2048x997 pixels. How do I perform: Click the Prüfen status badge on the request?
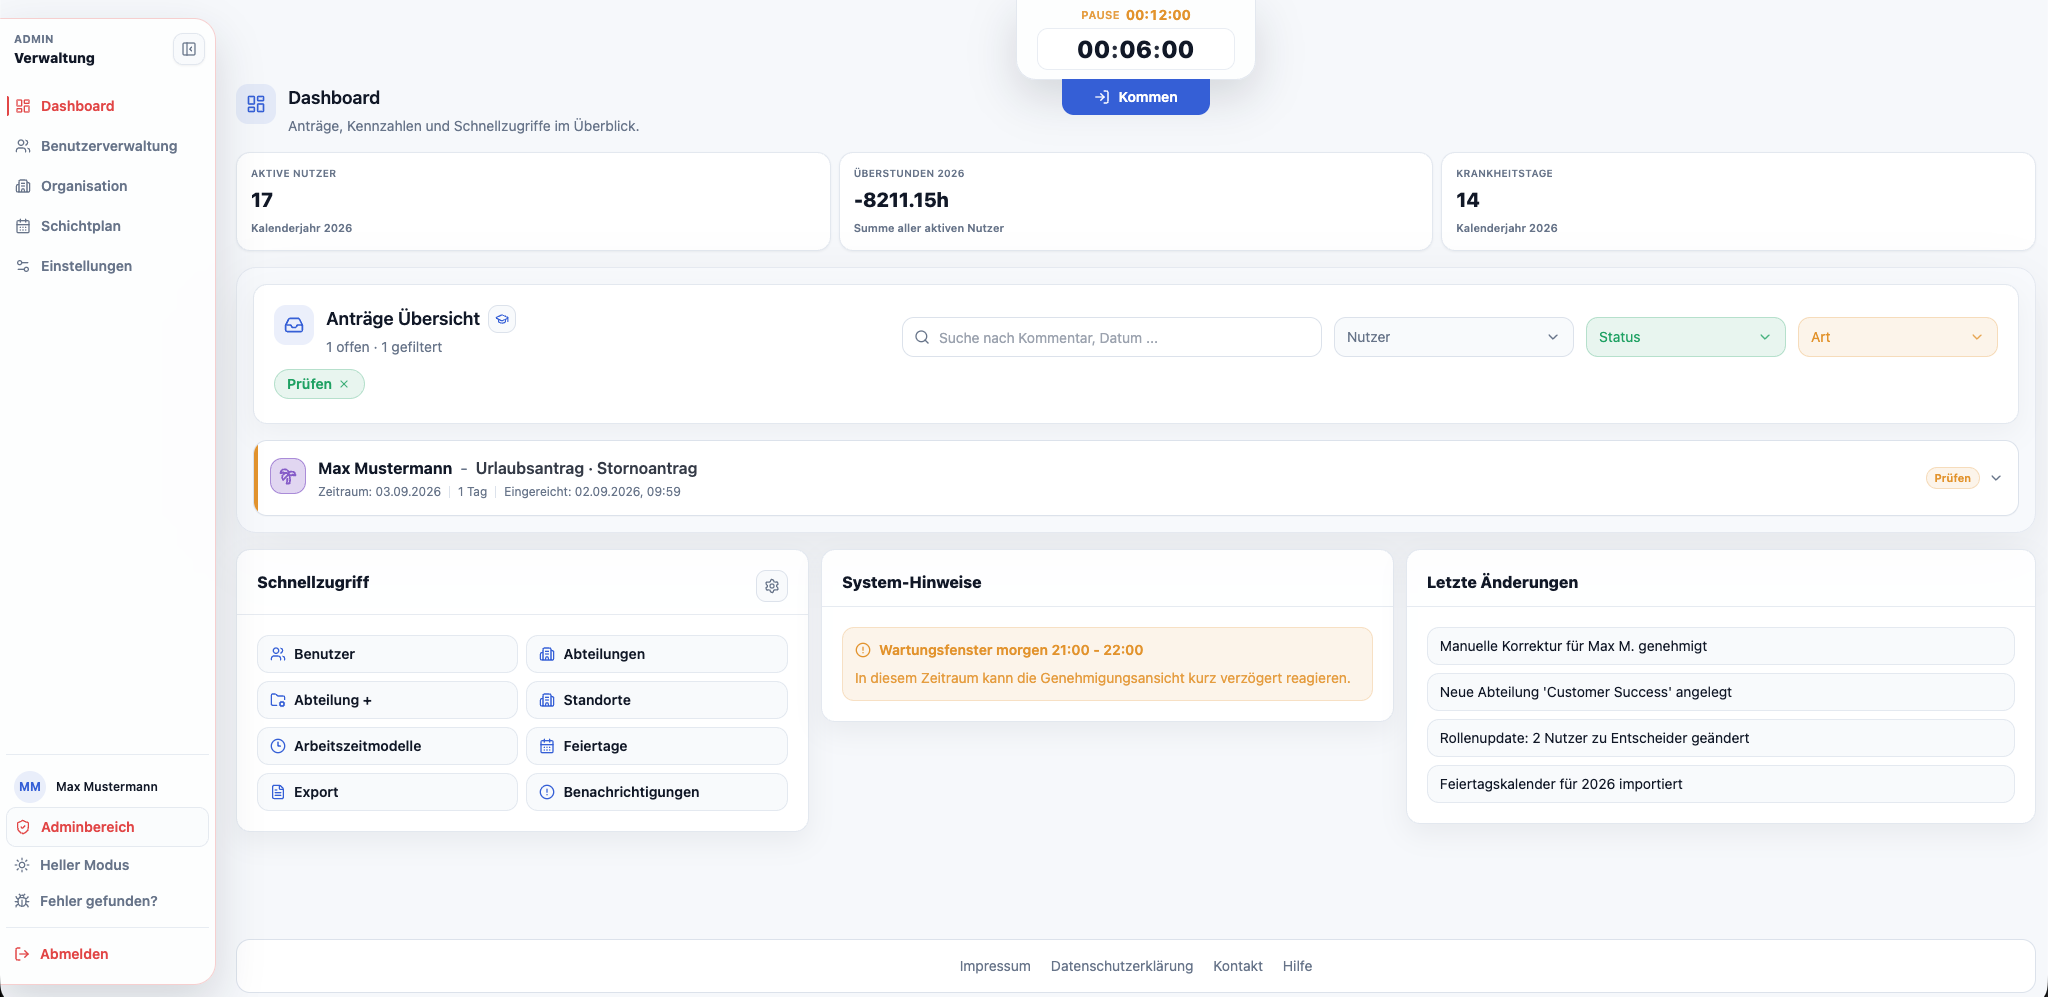tap(1952, 478)
